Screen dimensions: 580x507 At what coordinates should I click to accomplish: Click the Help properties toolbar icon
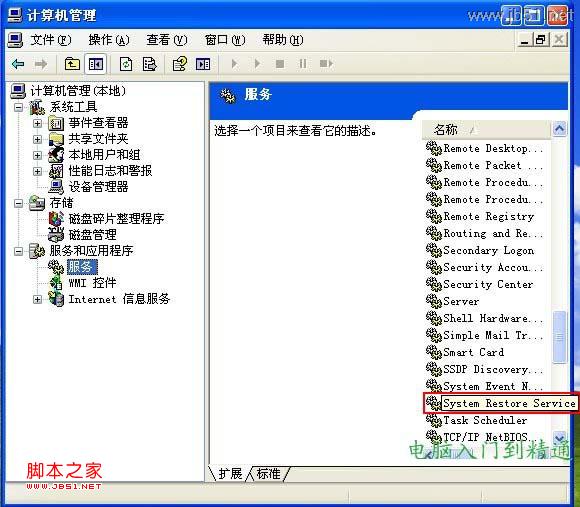pyautogui.click(x=180, y=64)
